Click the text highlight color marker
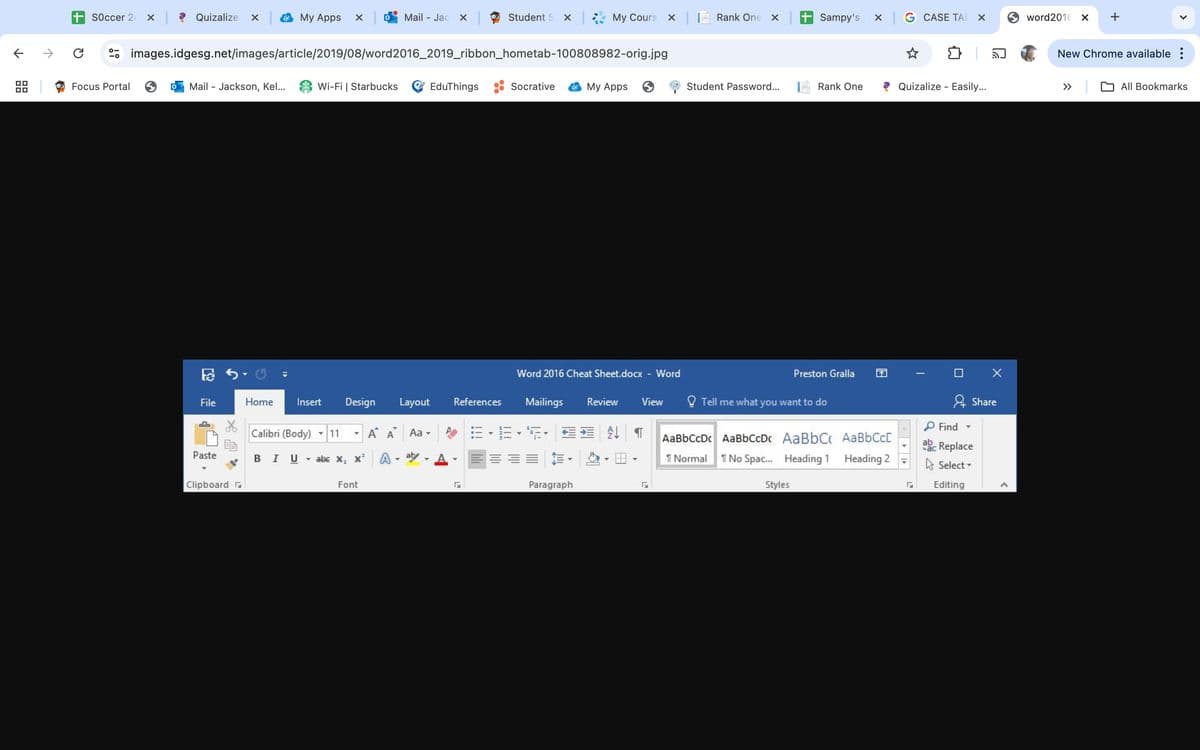Screen dimensions: 1200x750 point(412,459)
